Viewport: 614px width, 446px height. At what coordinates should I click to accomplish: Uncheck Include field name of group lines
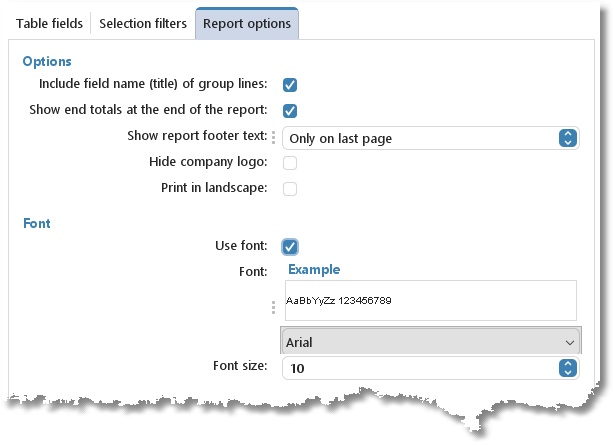pyautogui.click(x=290, y=85)
